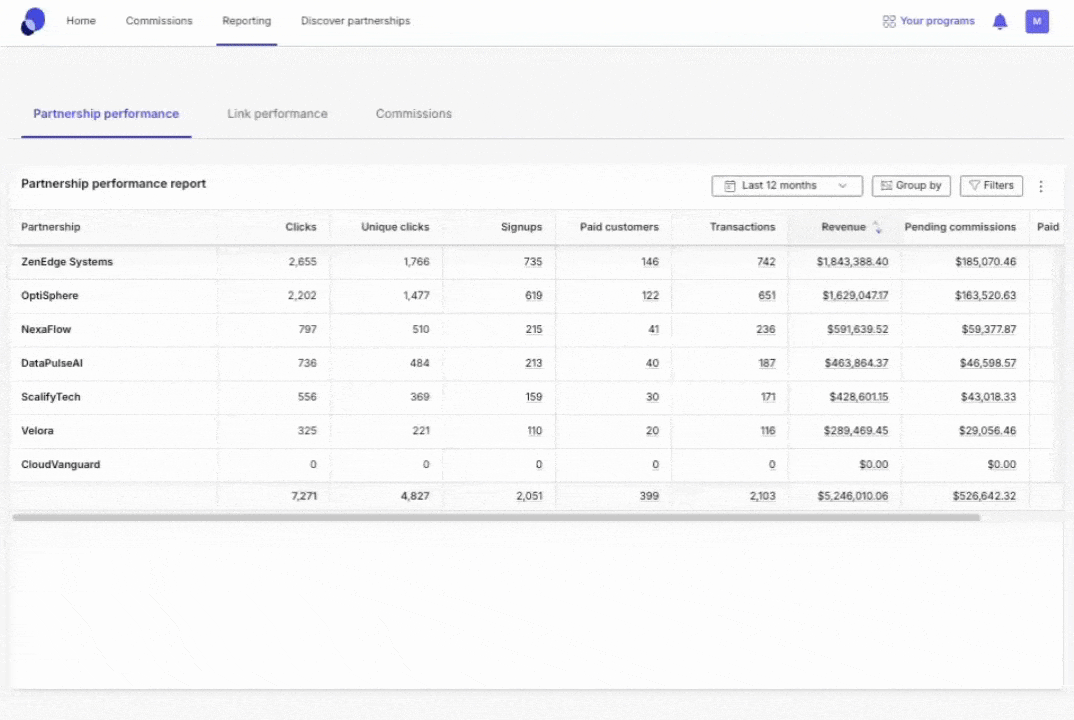Open the Filters button

(991, 186)
